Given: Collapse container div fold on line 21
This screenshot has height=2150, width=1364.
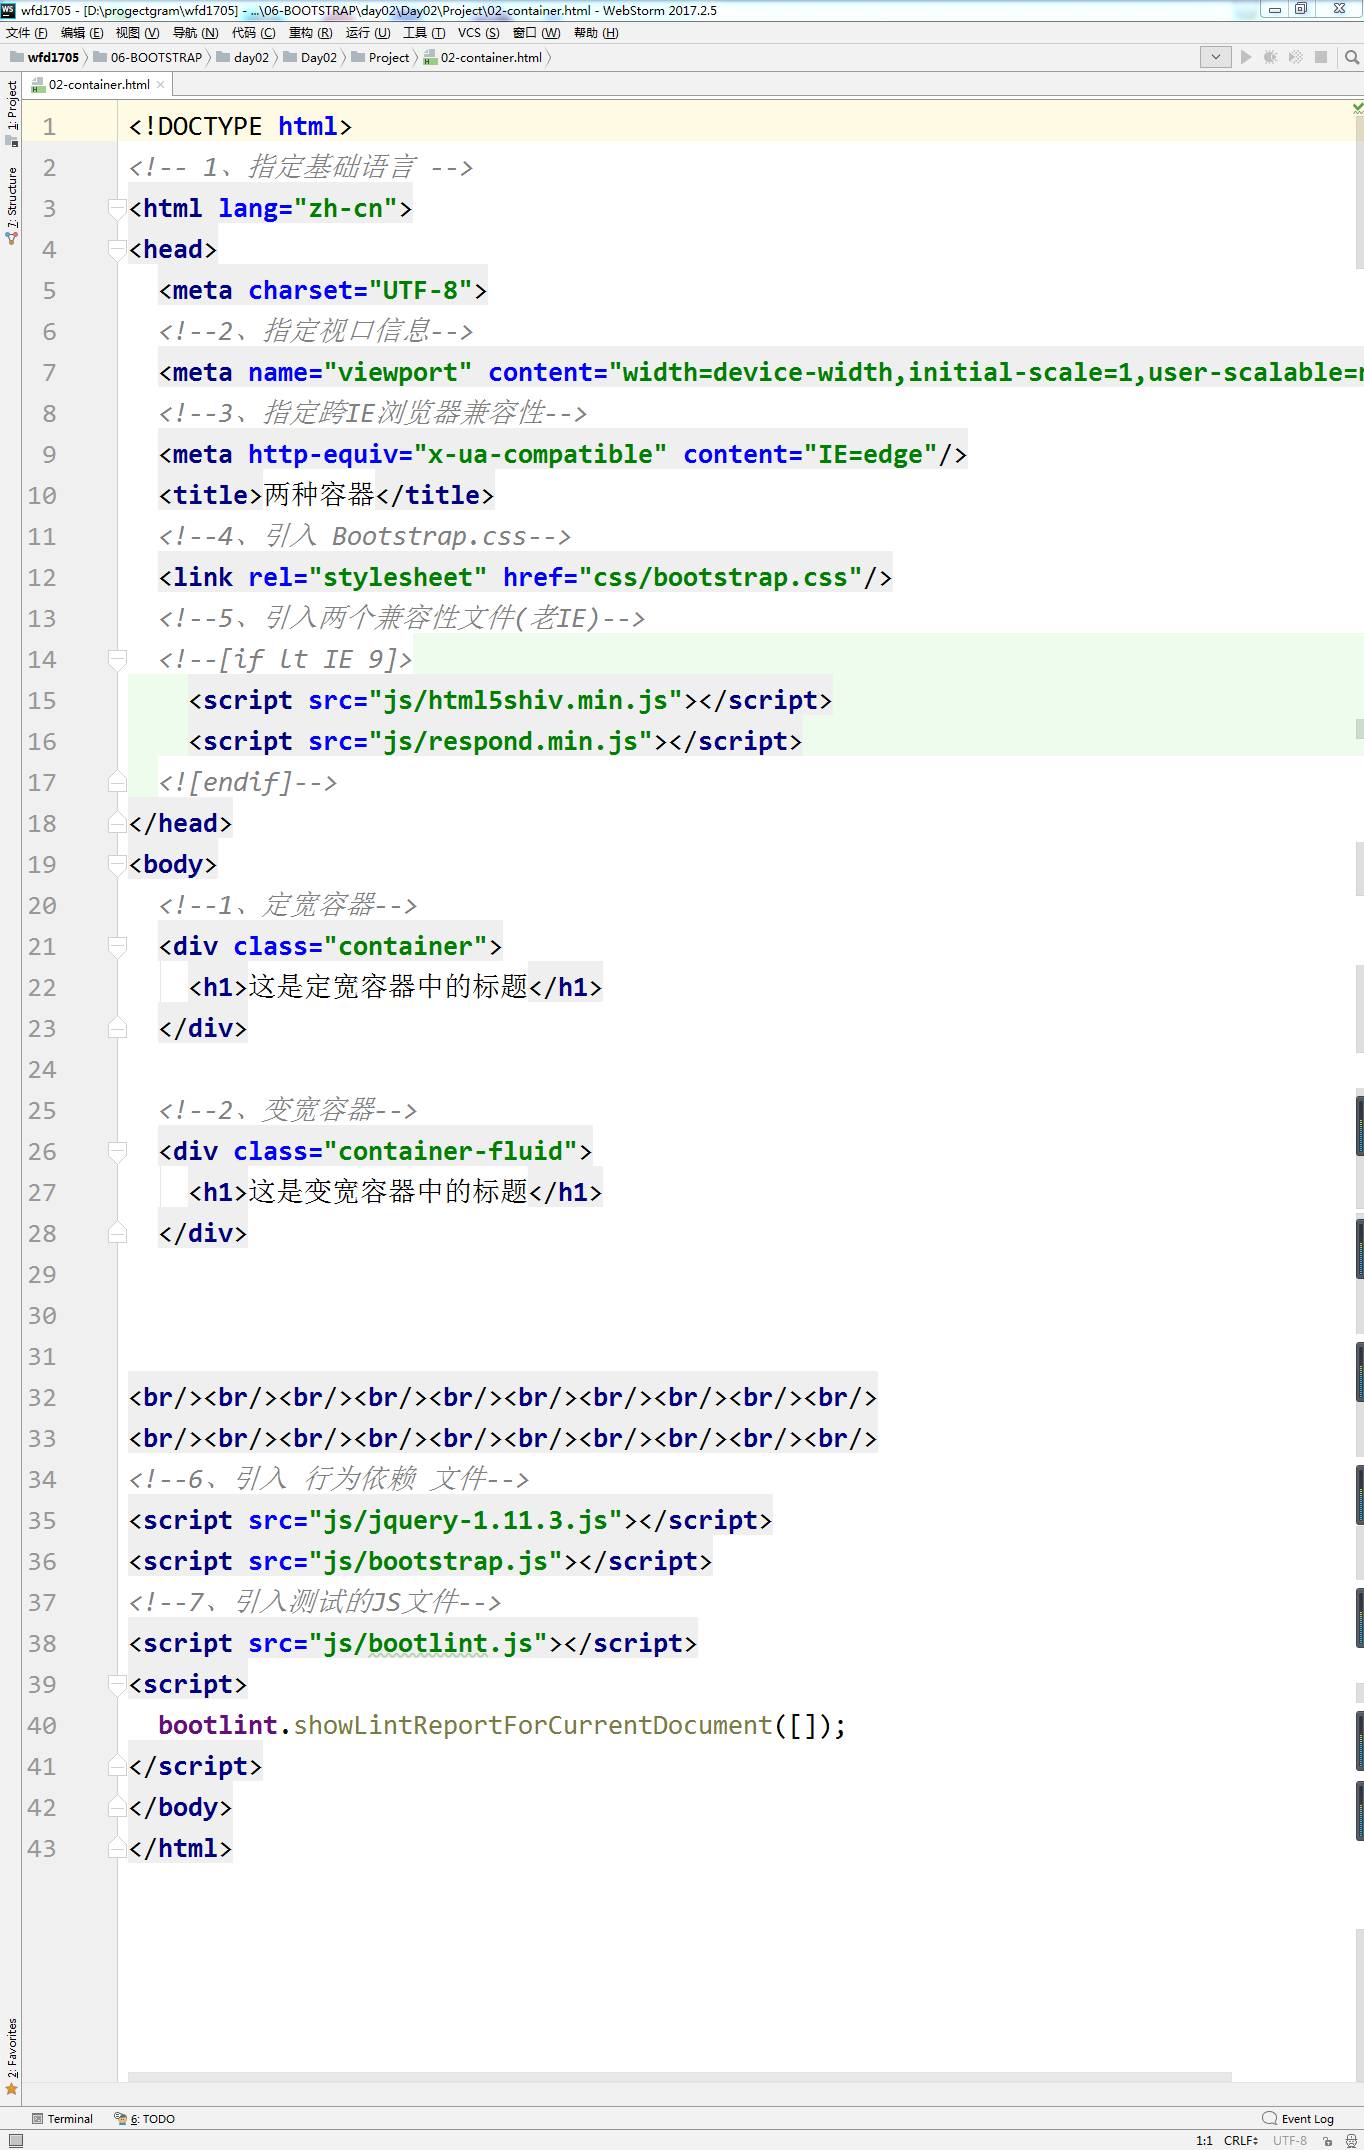Looking at the screenshot, I should pyautogui.click(x=117, y=946).
